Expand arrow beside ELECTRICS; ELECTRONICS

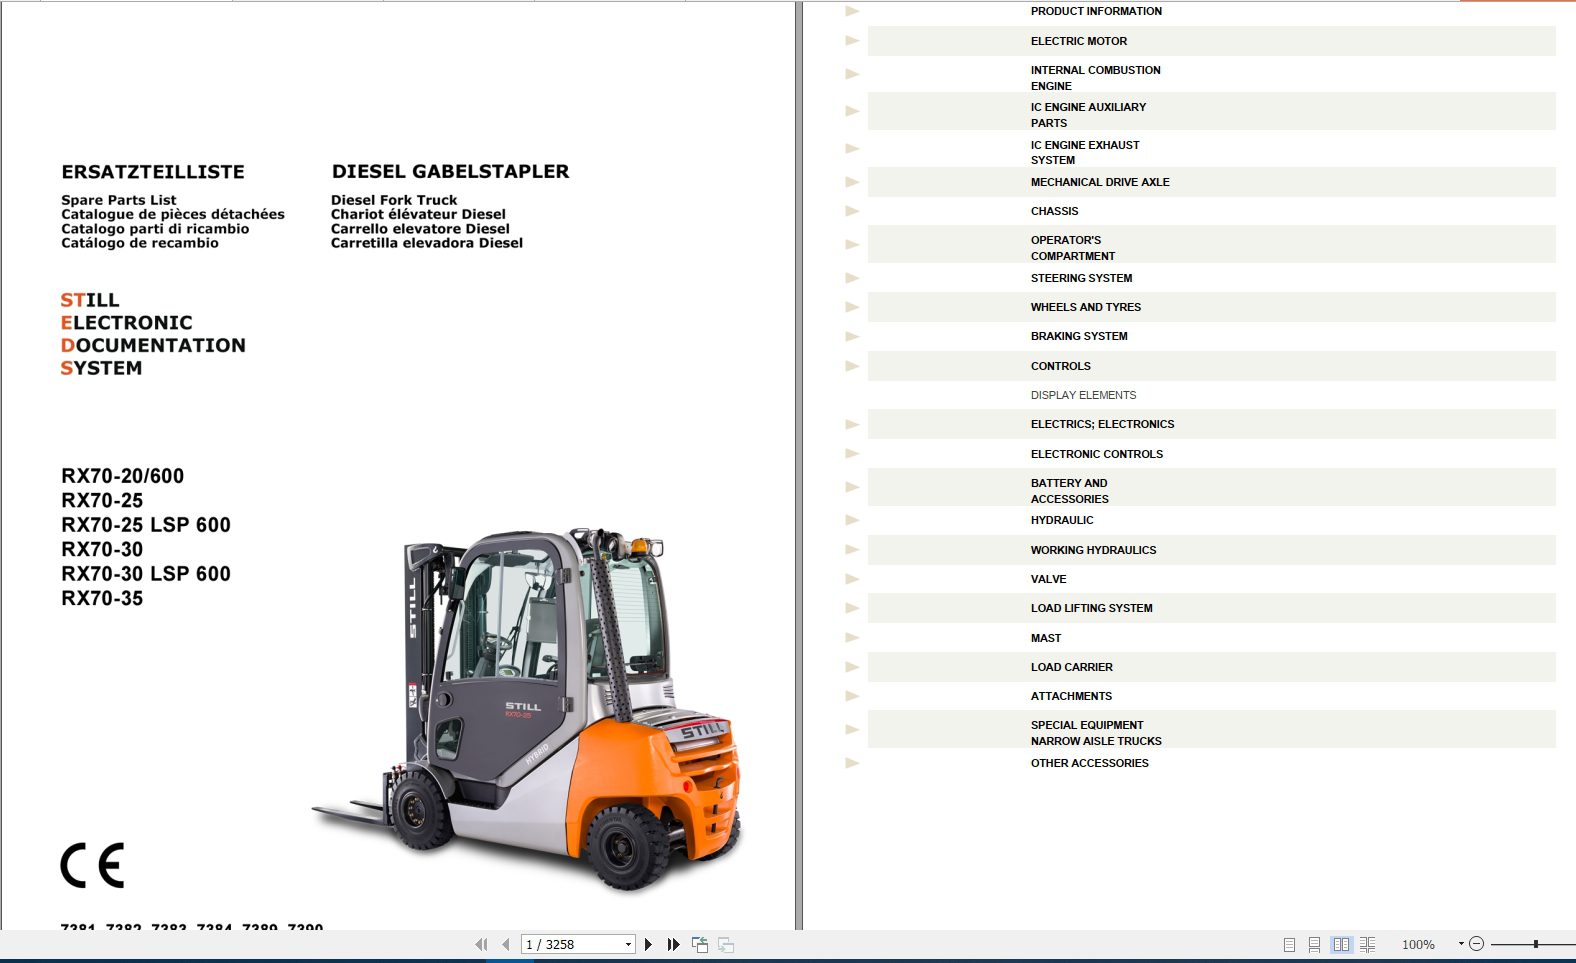852,424
